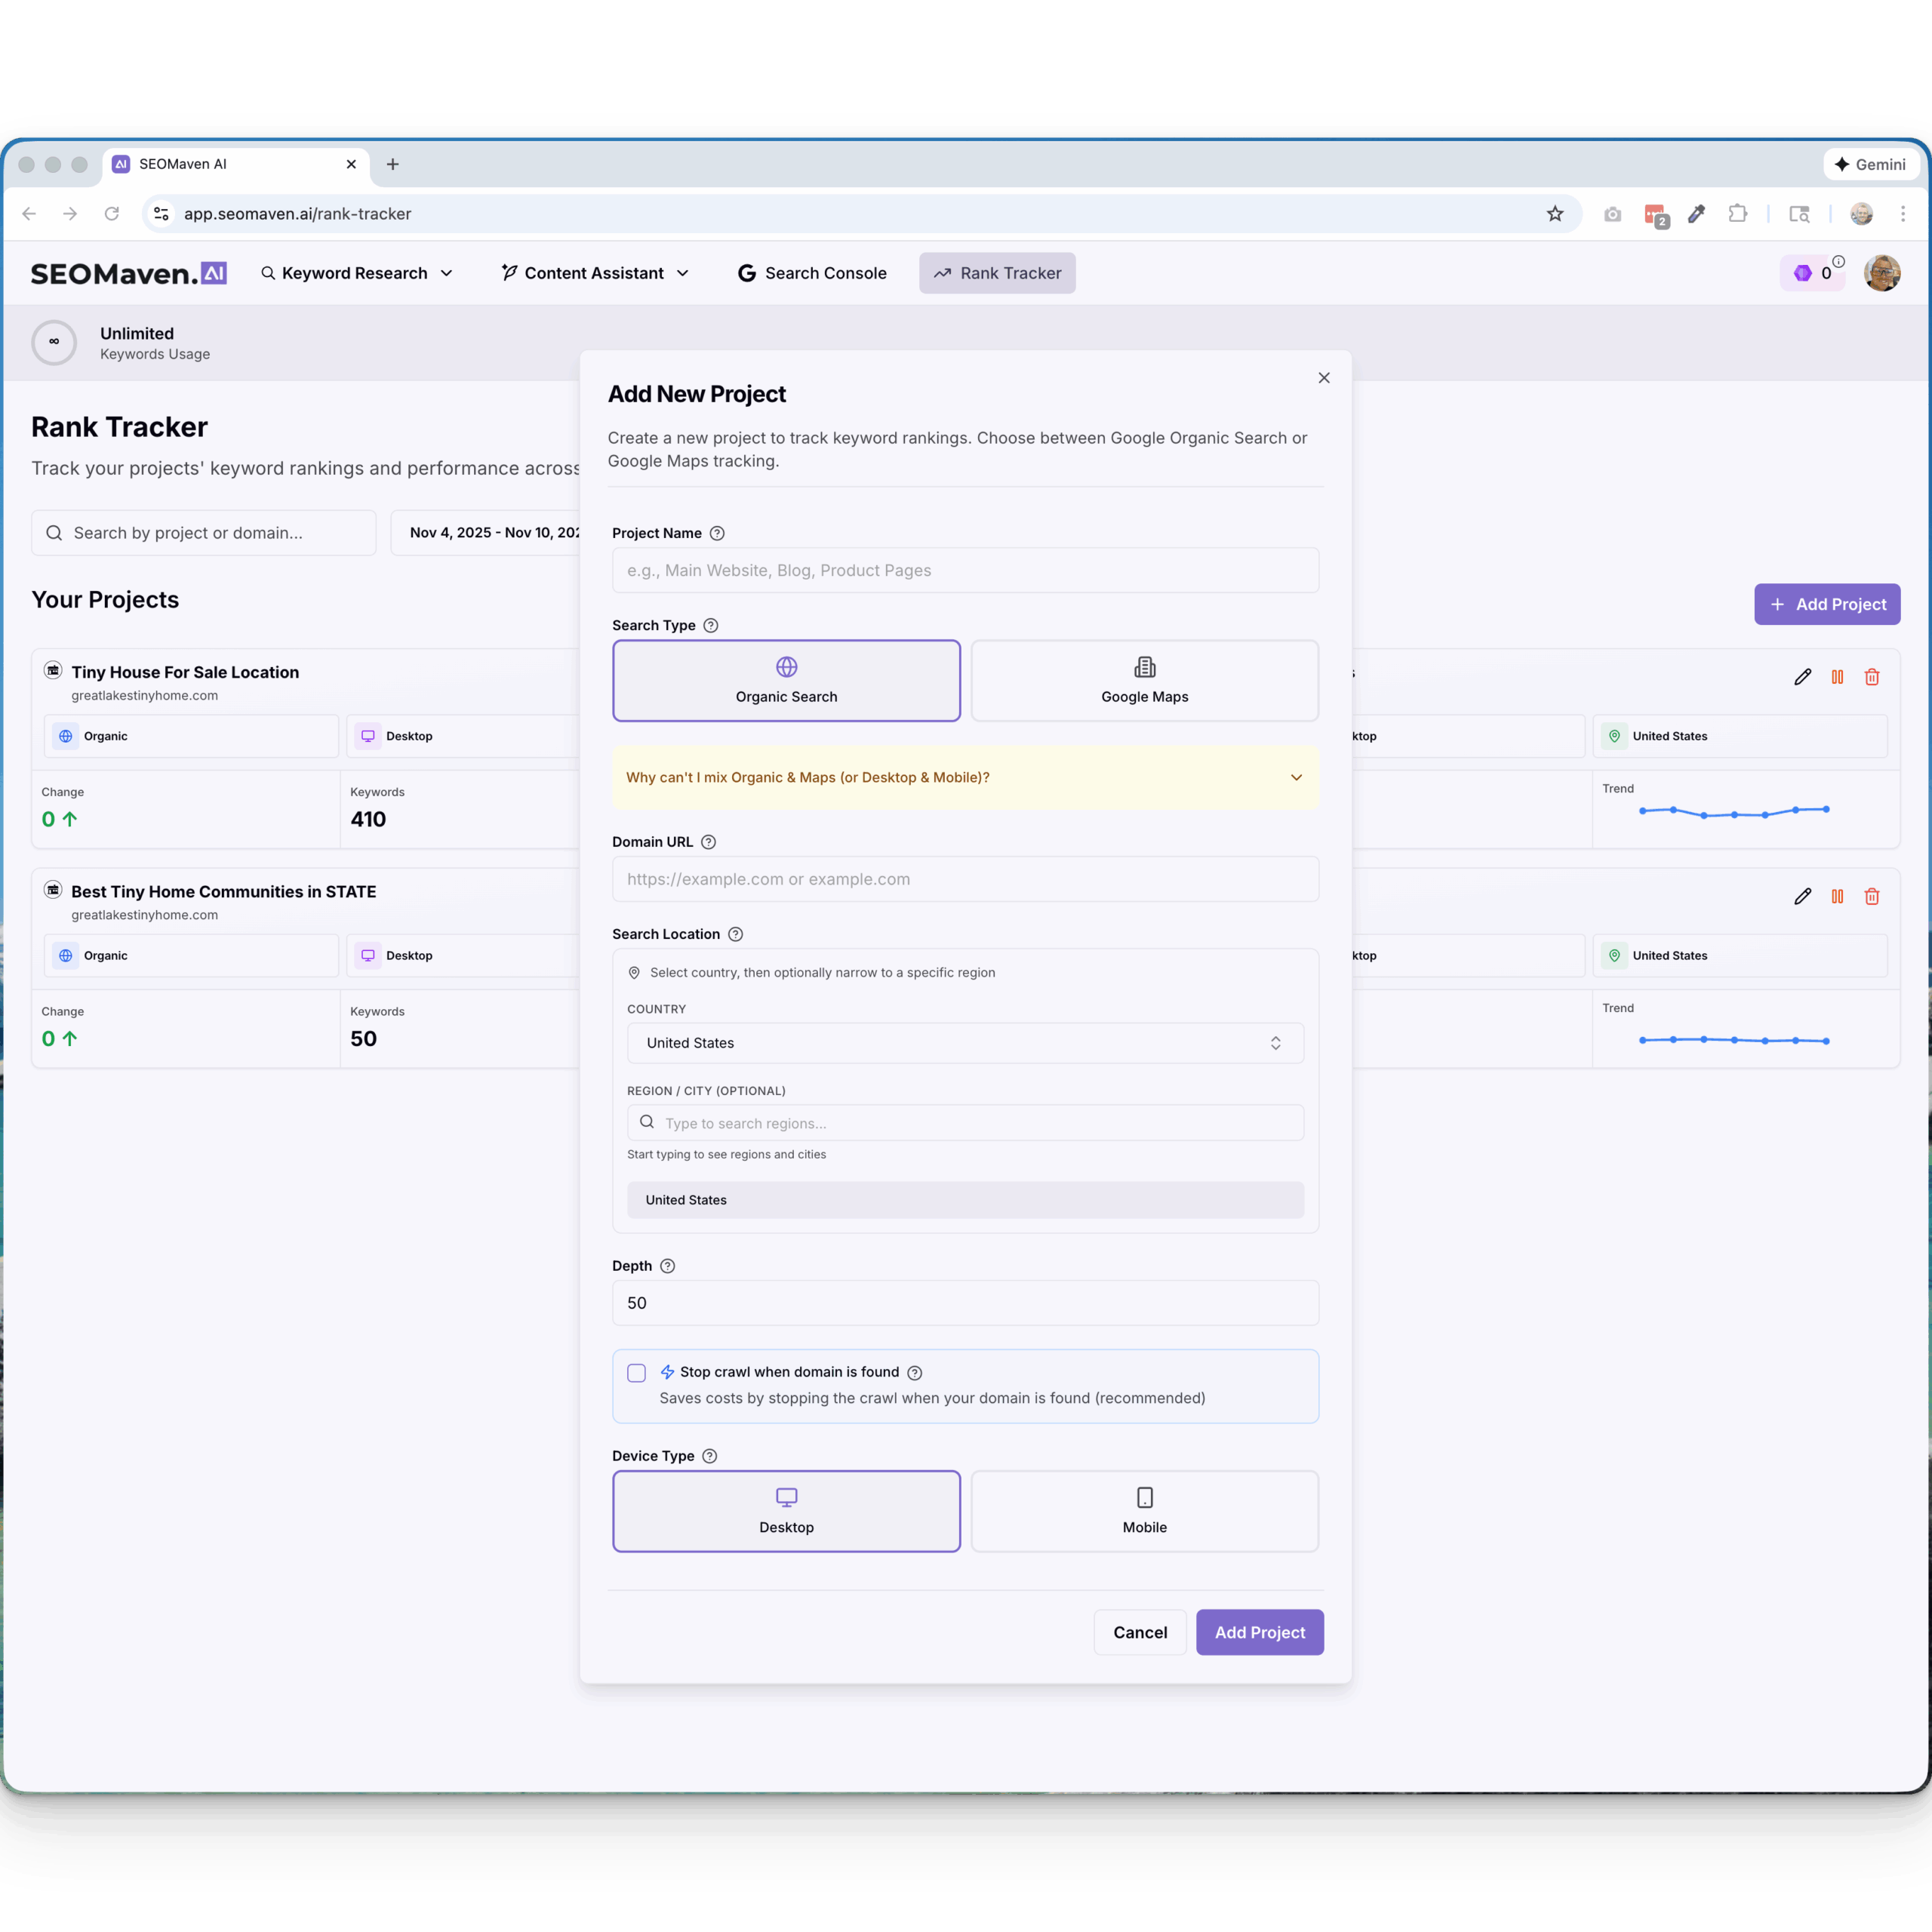Select Google Maps search type

1144,680
